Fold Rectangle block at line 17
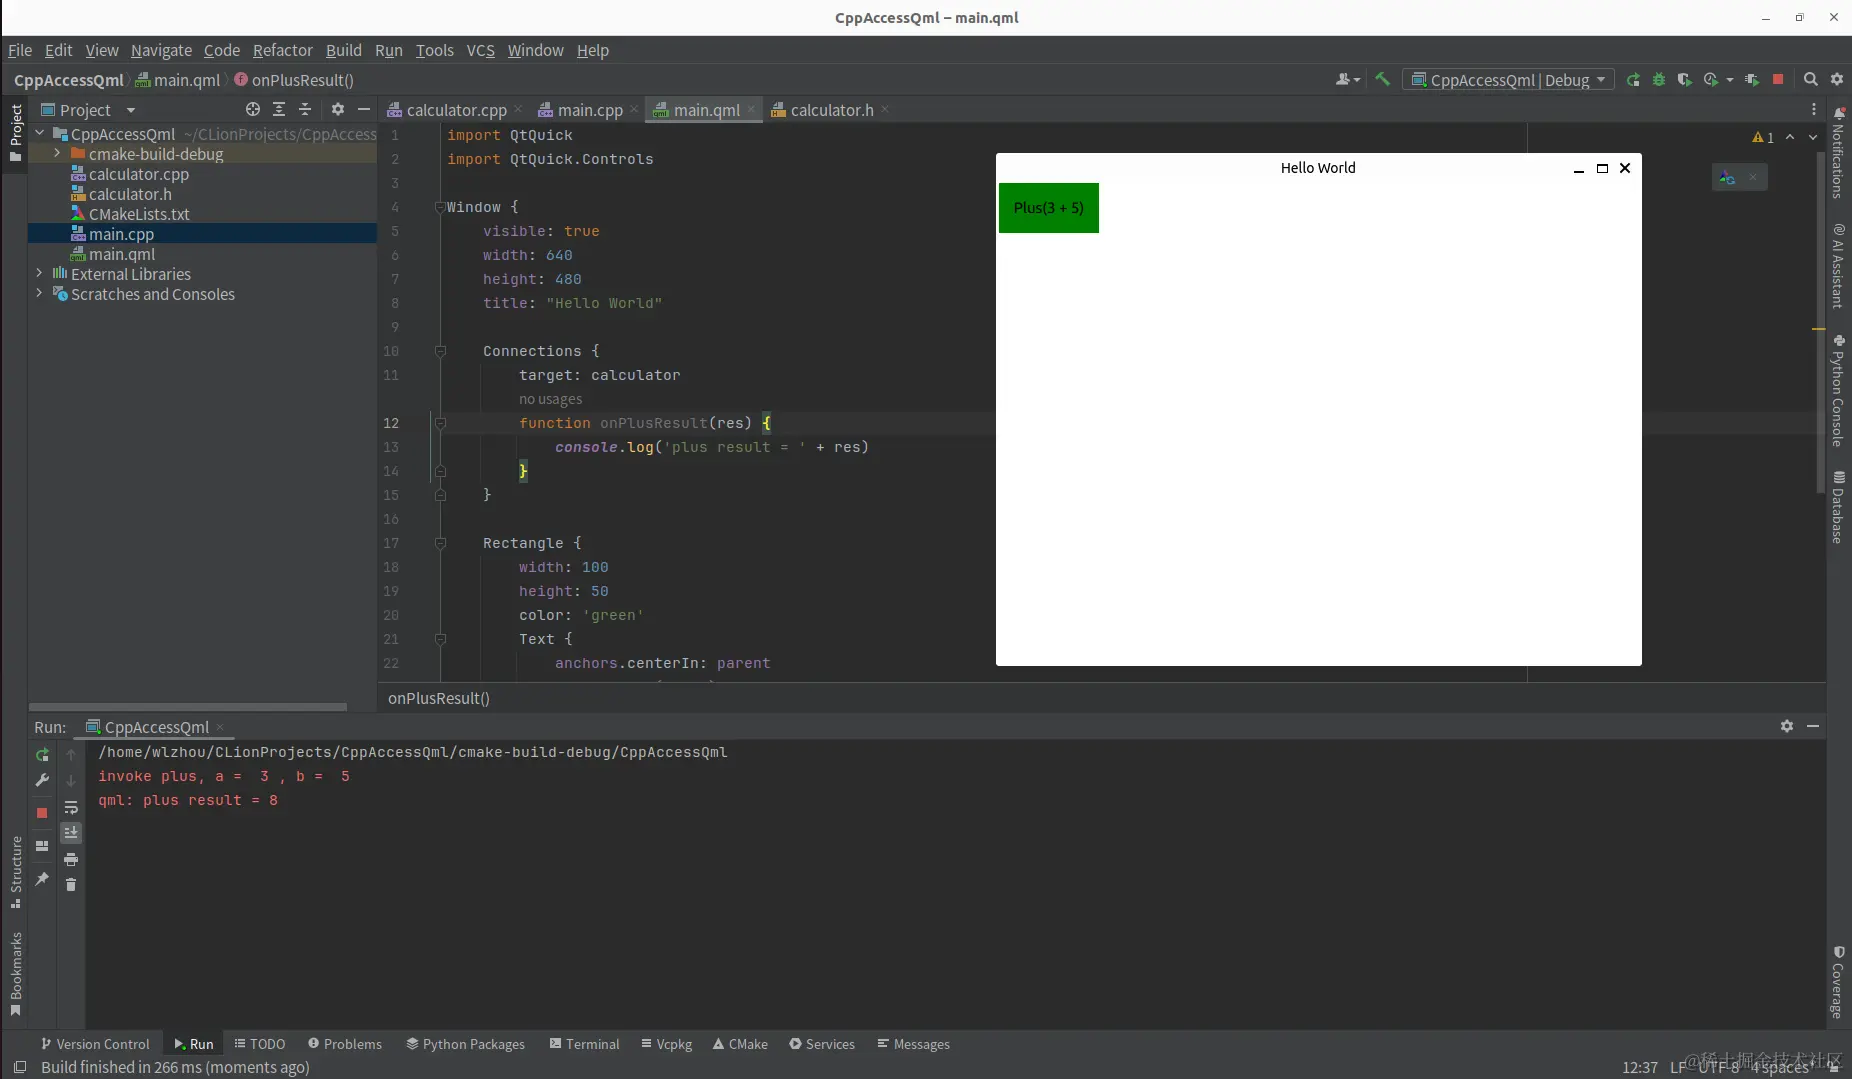This screenshot has width=1852, height=1079. point(439,543)
